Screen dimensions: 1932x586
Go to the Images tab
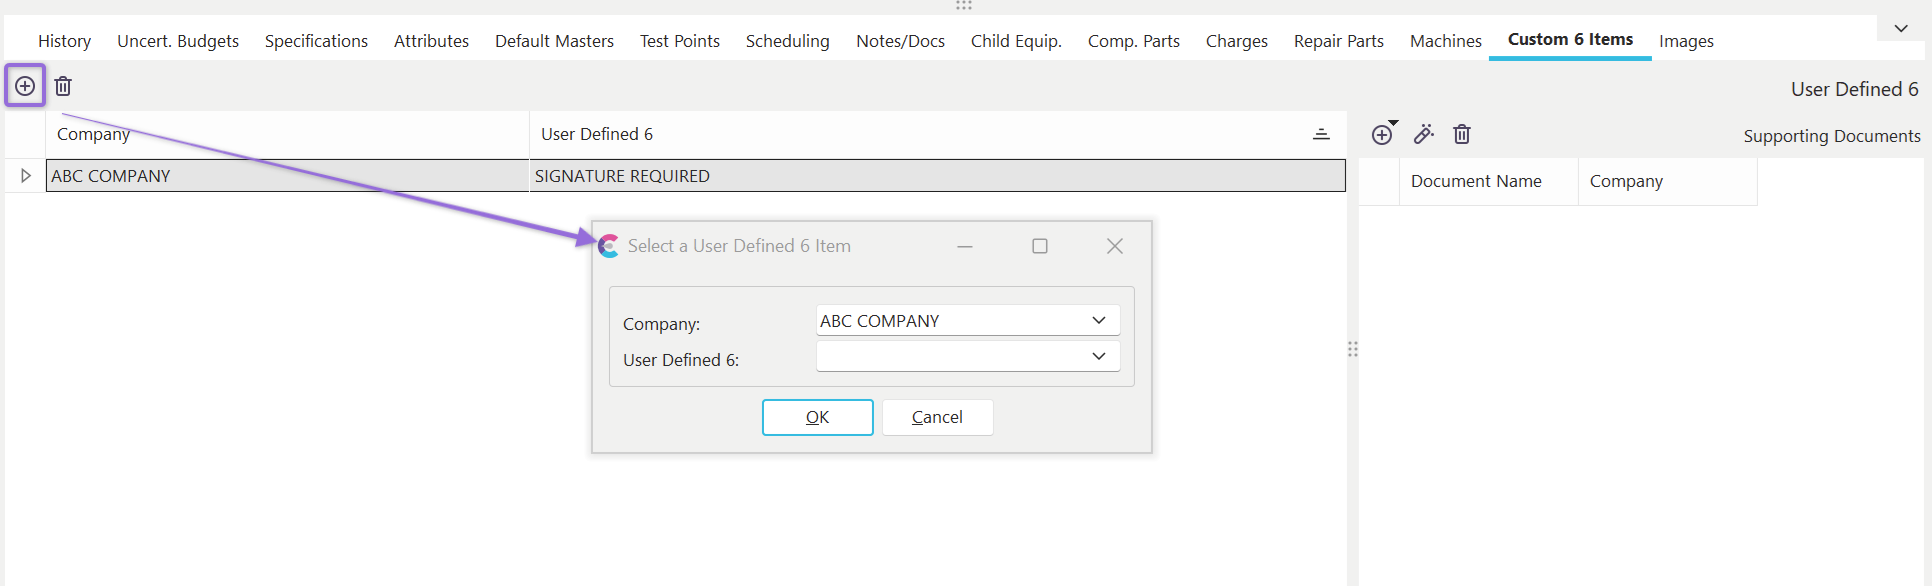1686,41
